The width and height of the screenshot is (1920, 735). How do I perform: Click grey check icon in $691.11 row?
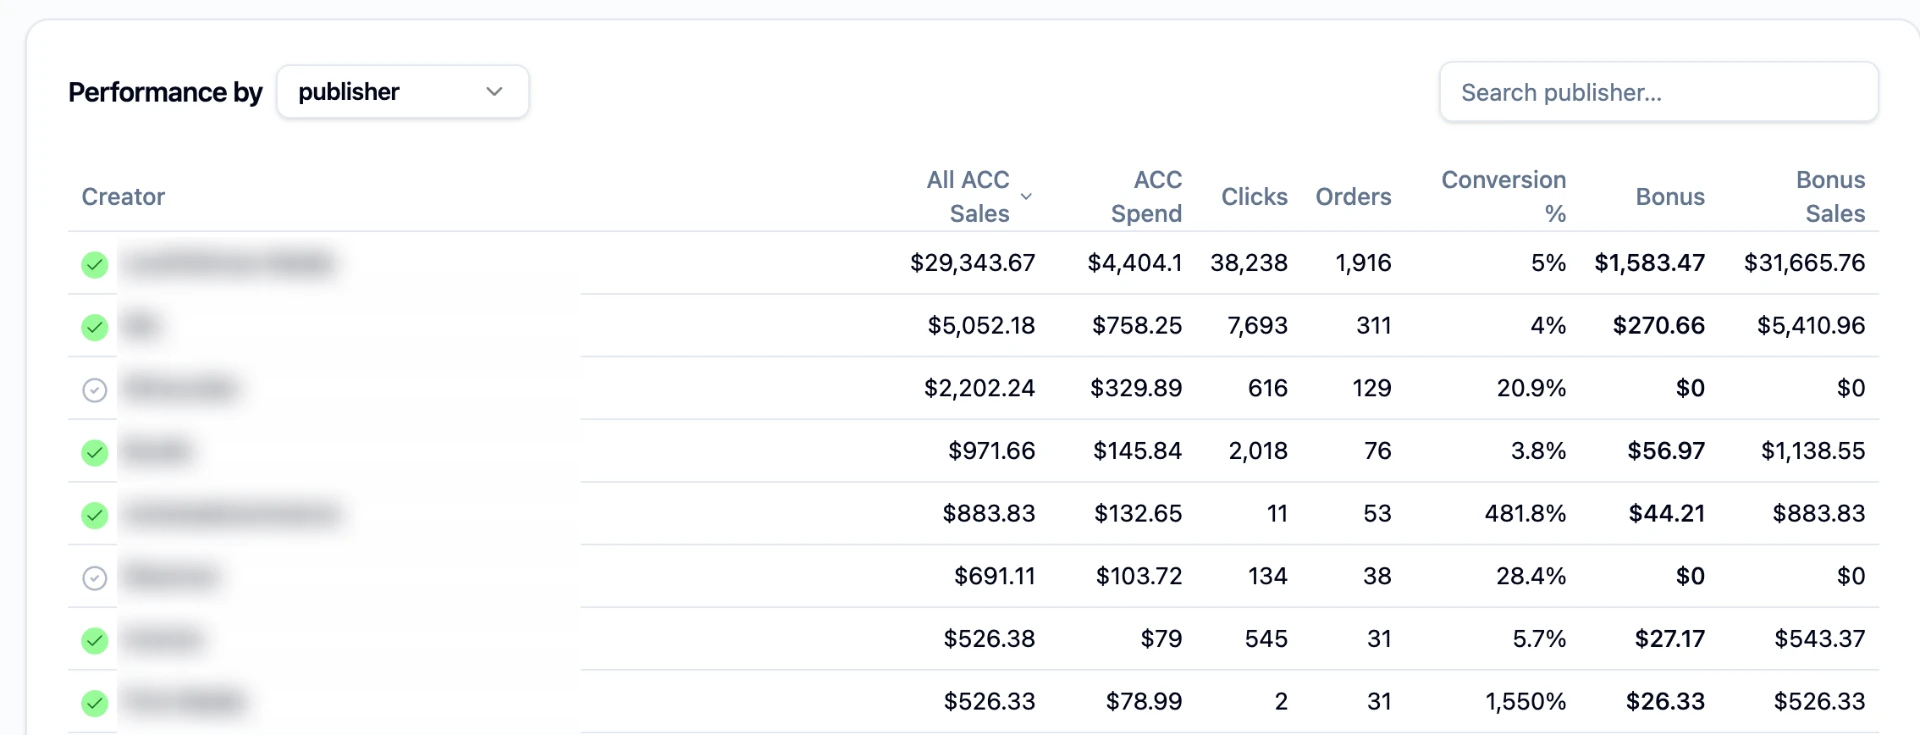click(x=95, y=578)
